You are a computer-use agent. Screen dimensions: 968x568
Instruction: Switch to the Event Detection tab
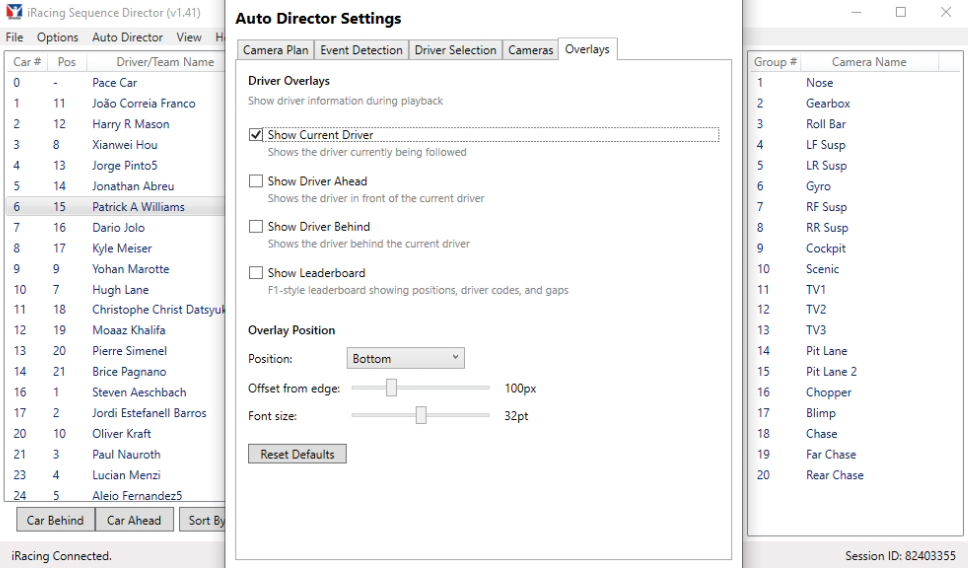[x=361, y=50]
